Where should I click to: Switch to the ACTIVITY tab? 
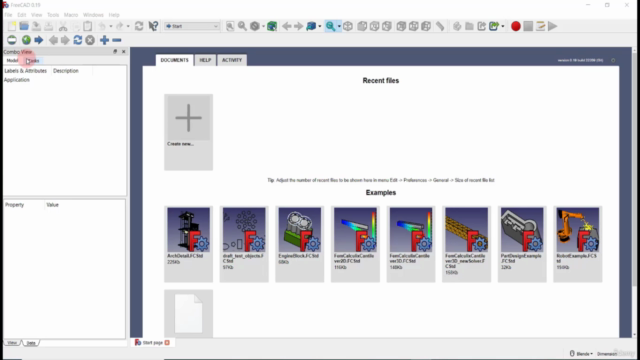(232, 60)
